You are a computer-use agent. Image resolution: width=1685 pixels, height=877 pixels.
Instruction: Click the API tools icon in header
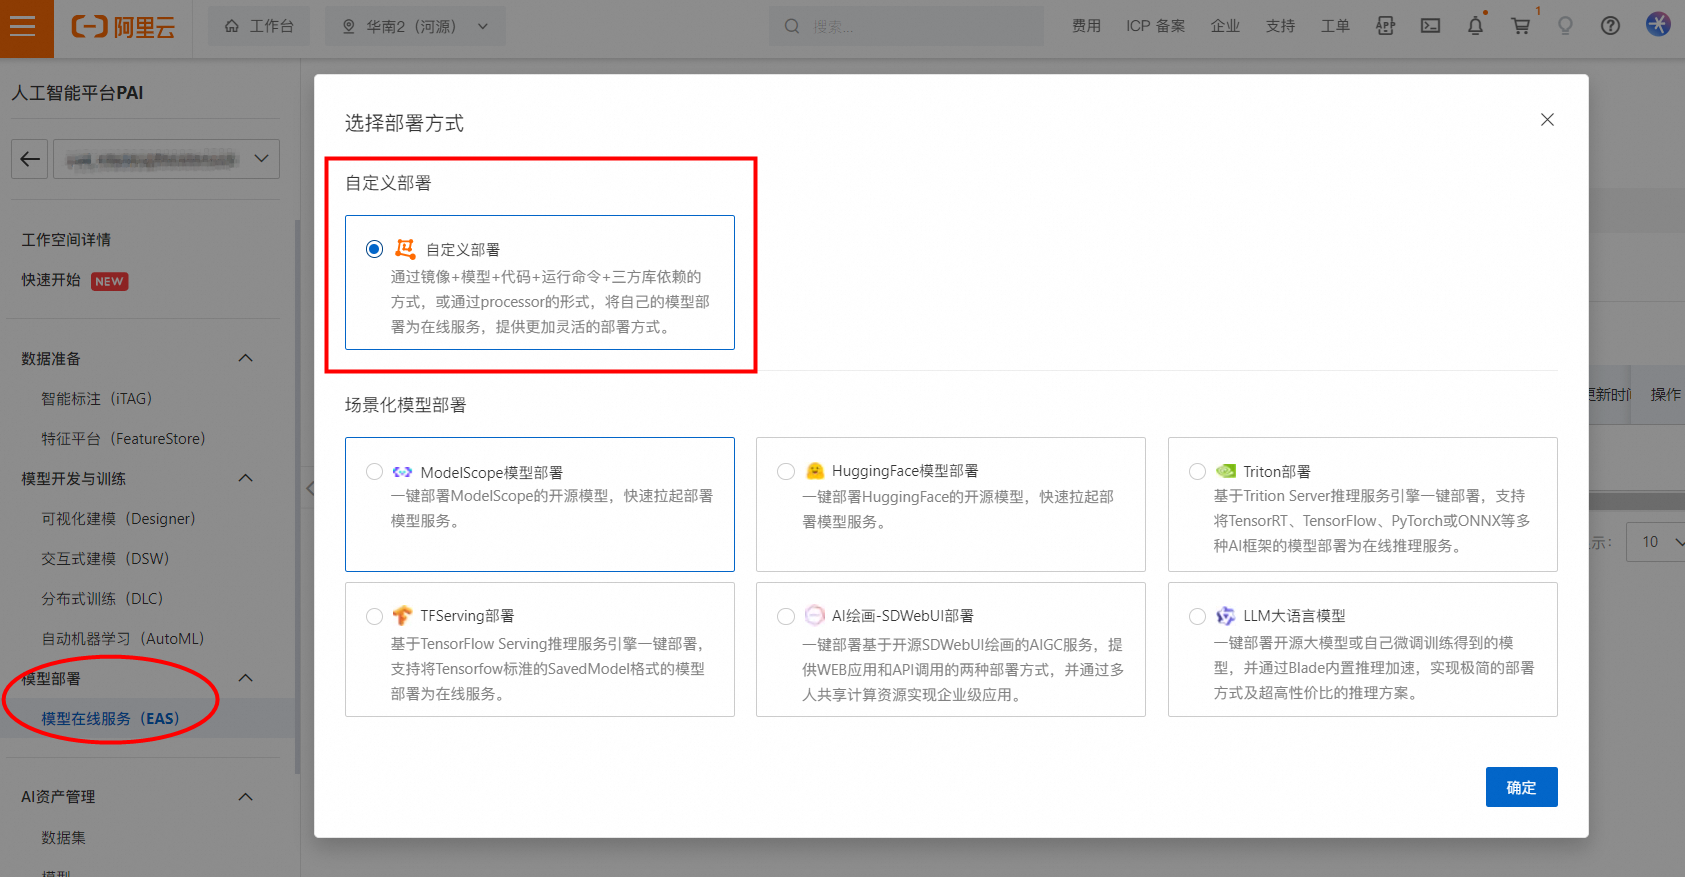click(1385, 26)
